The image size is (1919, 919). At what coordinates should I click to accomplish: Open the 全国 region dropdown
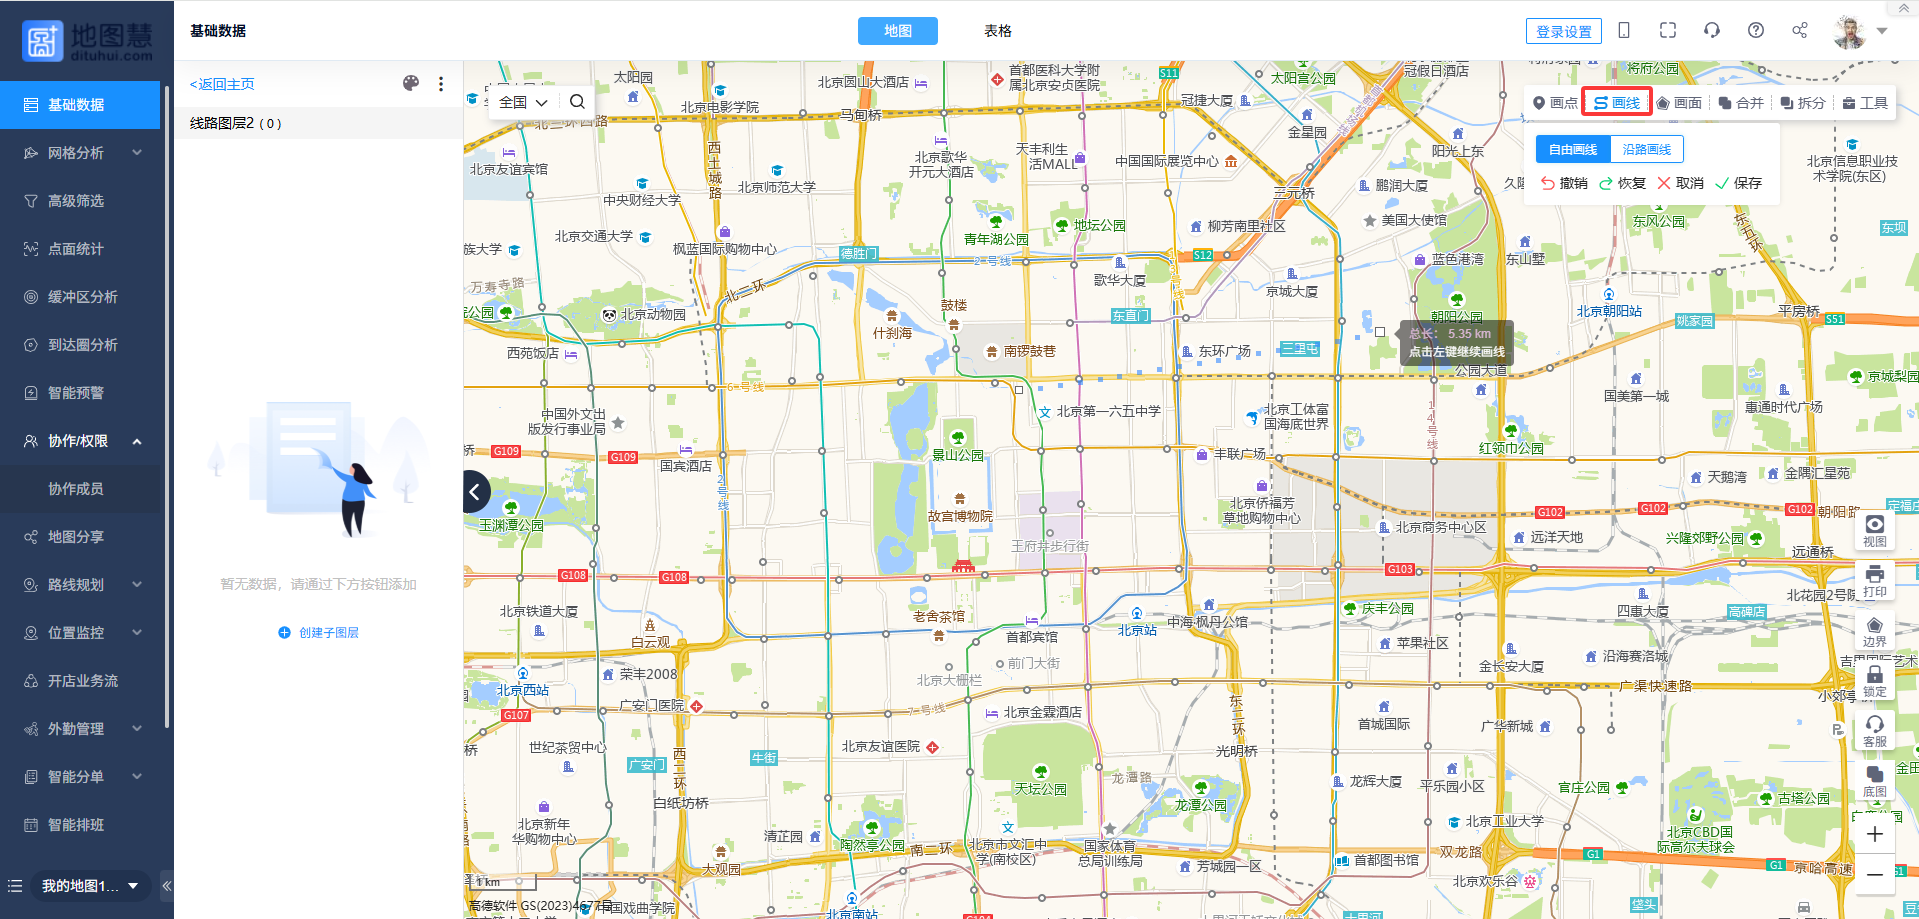(x=522, y=102)
